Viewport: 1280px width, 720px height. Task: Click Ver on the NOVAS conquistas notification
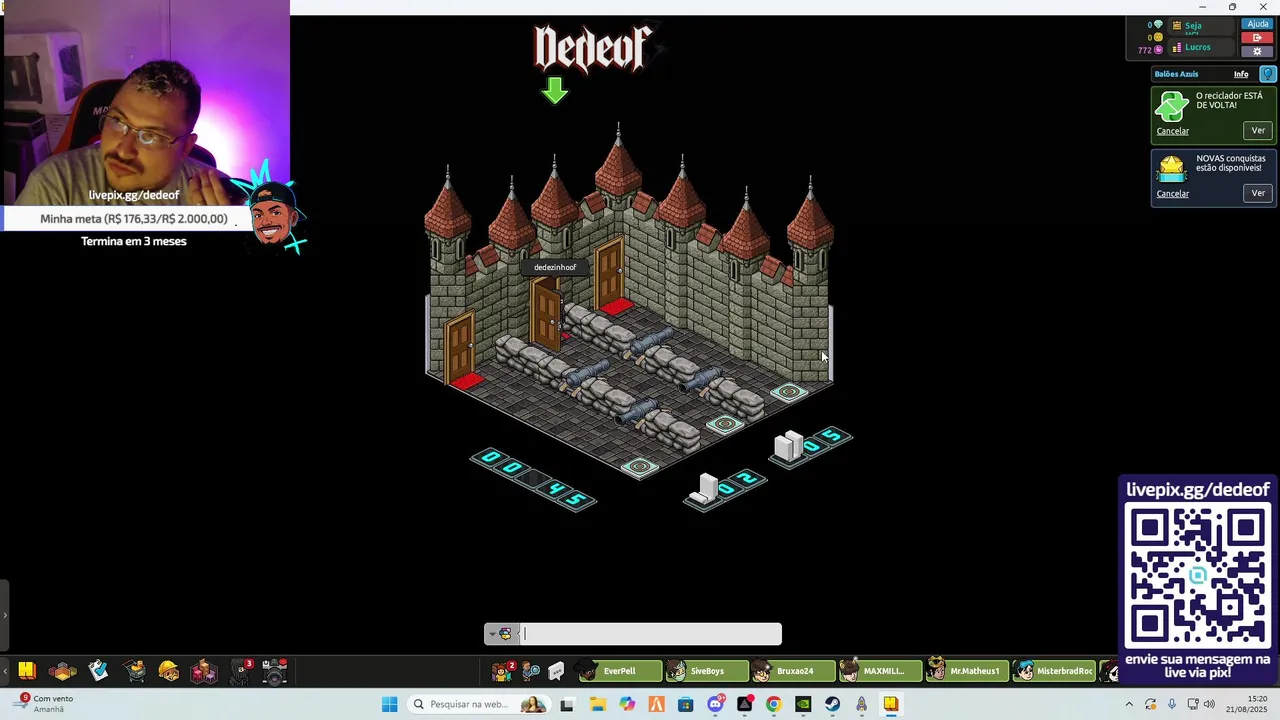(x=1258, y=193)
